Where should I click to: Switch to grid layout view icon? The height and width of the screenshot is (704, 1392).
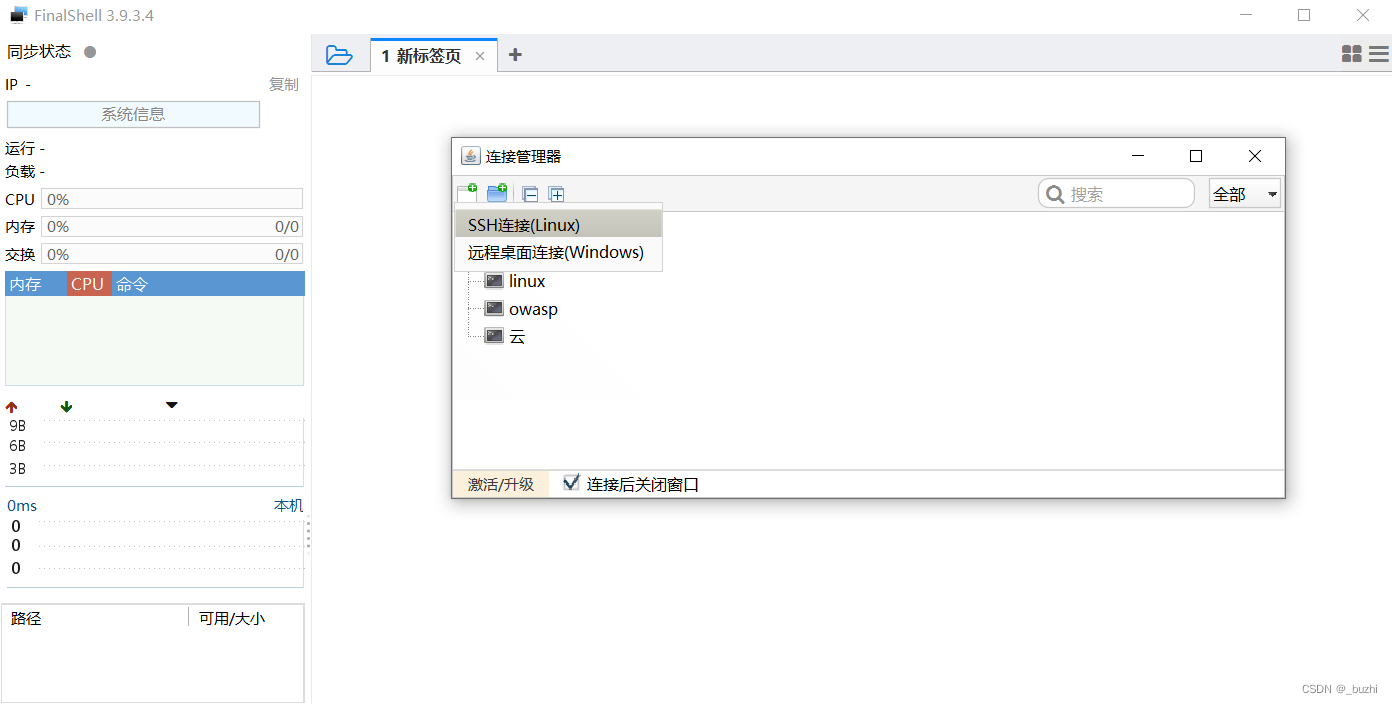[x=1352, y=54]
